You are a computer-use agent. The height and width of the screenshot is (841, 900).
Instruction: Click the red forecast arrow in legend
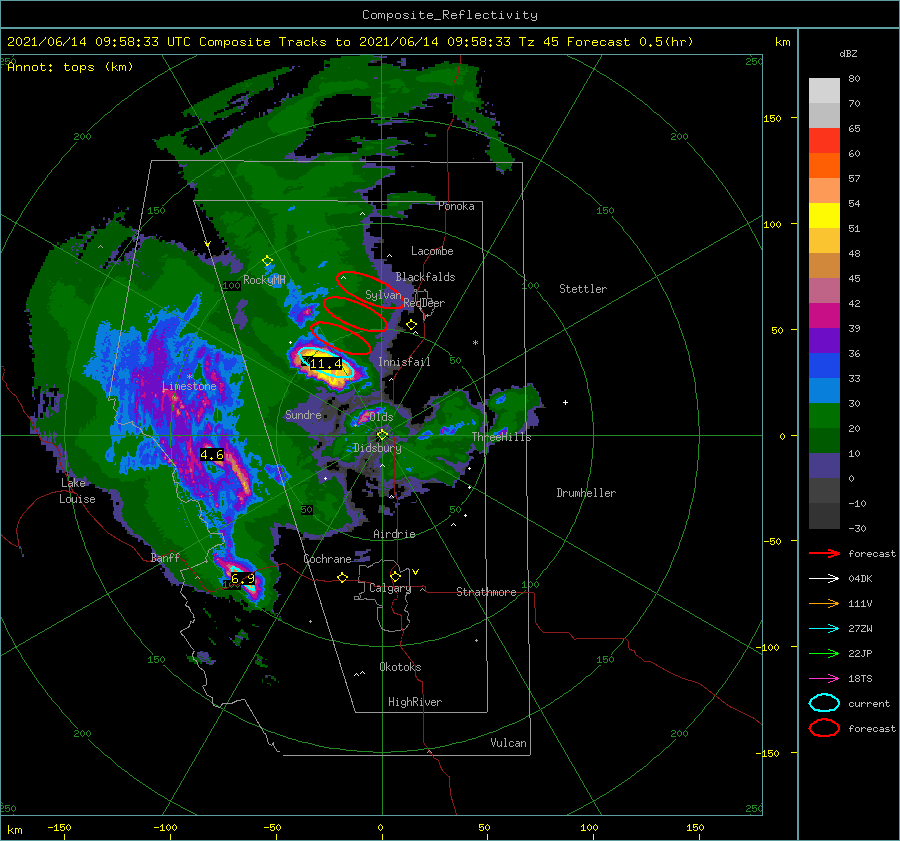824,553
